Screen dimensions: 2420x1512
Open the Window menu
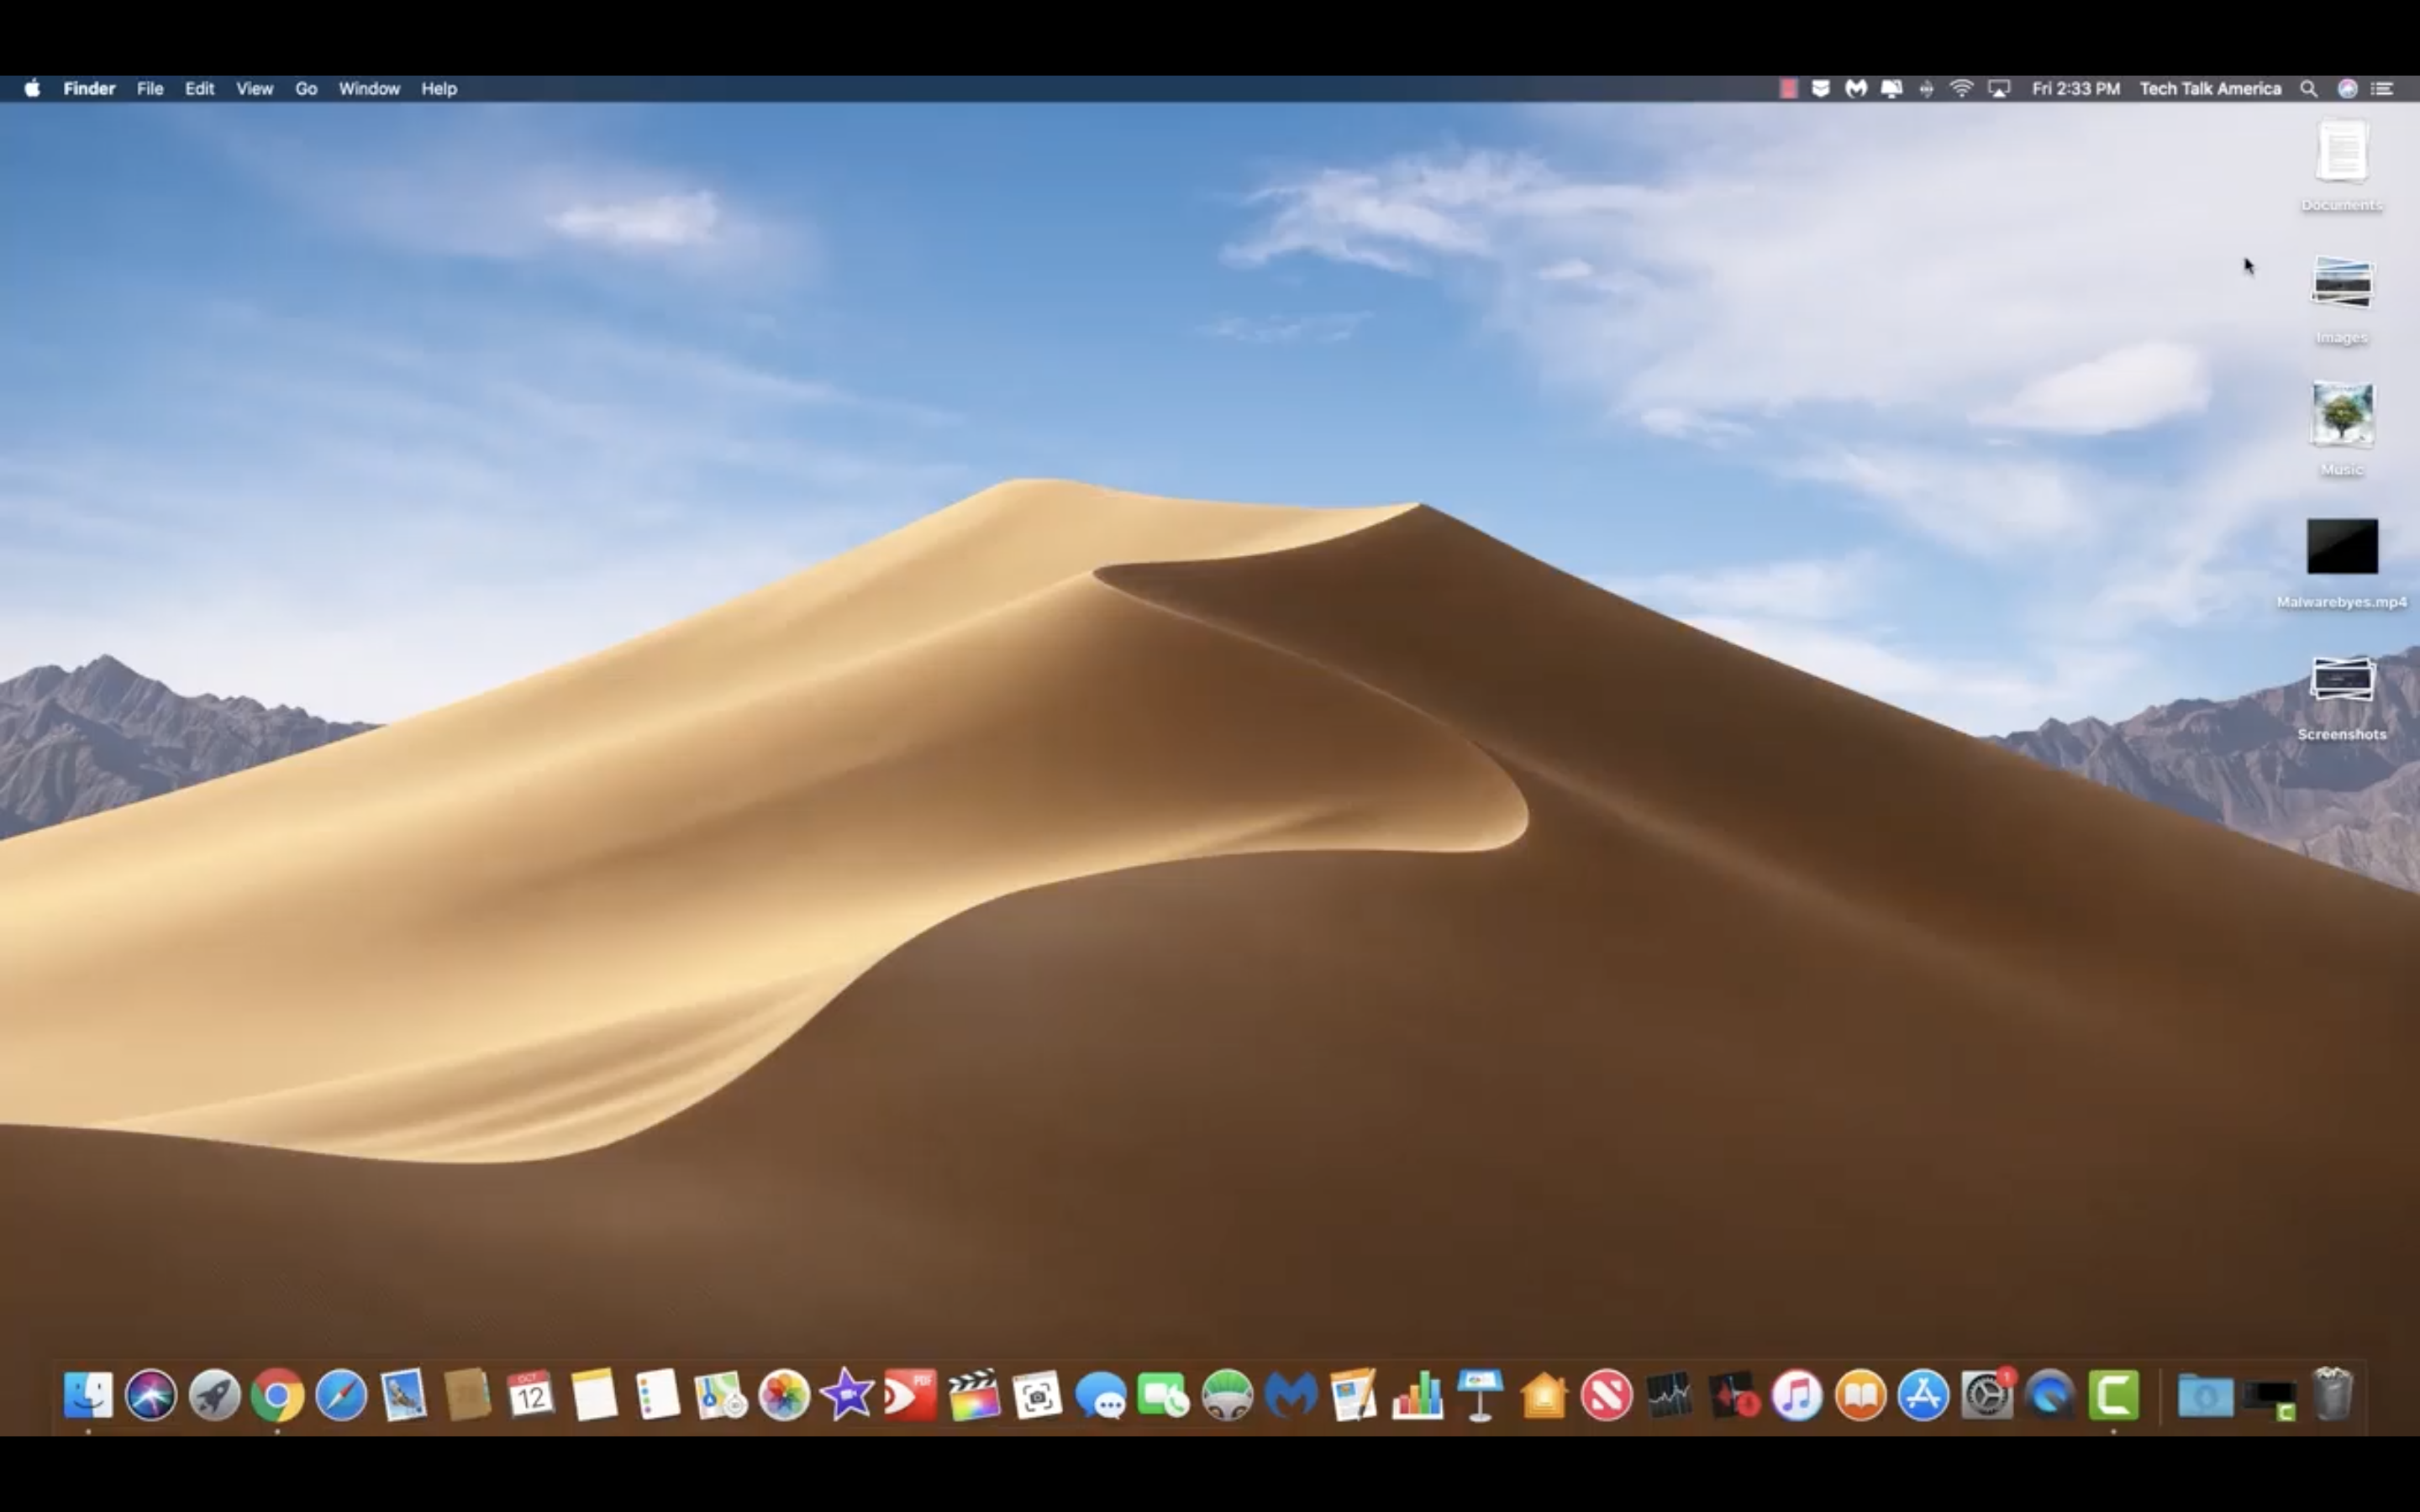click(x=369, y=89)
